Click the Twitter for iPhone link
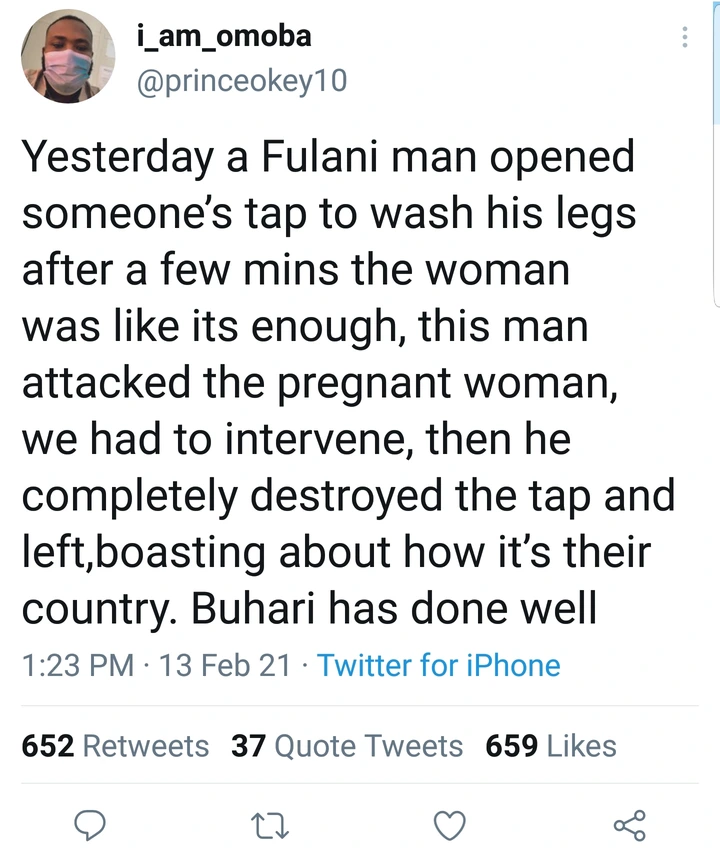The height and width of the screenshot is (850, 720). (439, 665)
